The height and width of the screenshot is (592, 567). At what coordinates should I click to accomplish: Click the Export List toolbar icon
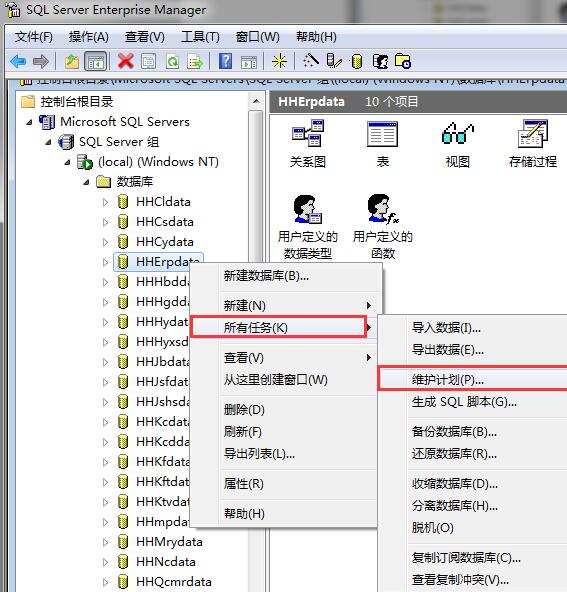(195, 61)
